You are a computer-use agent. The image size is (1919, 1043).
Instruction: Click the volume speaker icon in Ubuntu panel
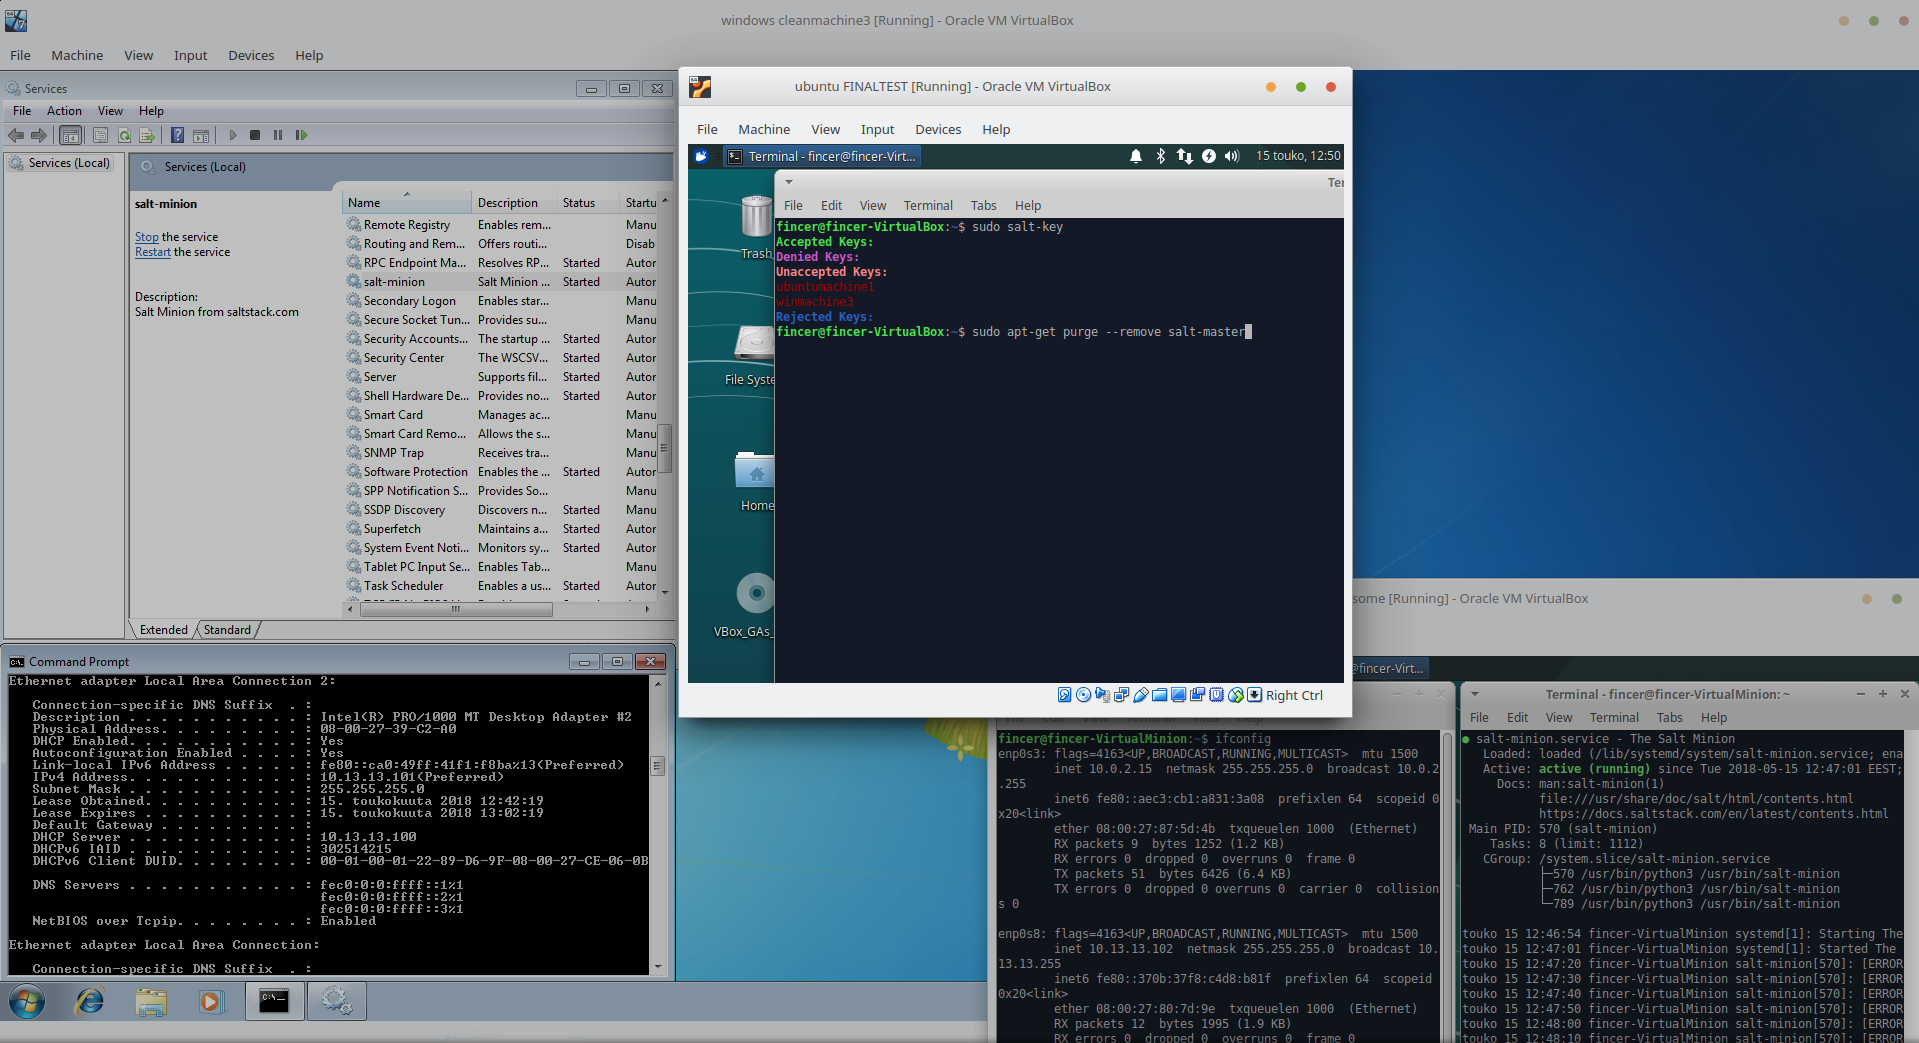[x=1232, y=156]
